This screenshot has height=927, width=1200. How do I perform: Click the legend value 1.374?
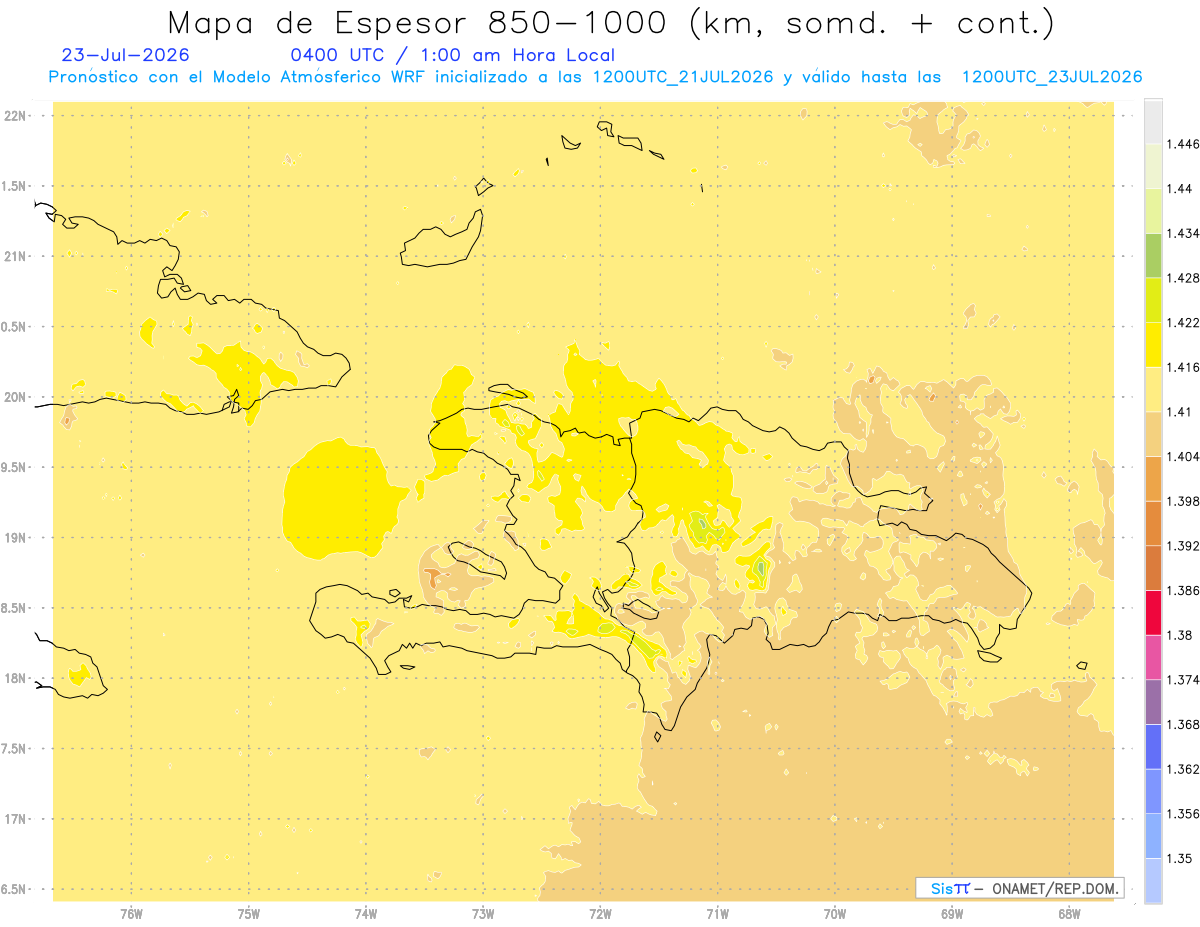1183,680
